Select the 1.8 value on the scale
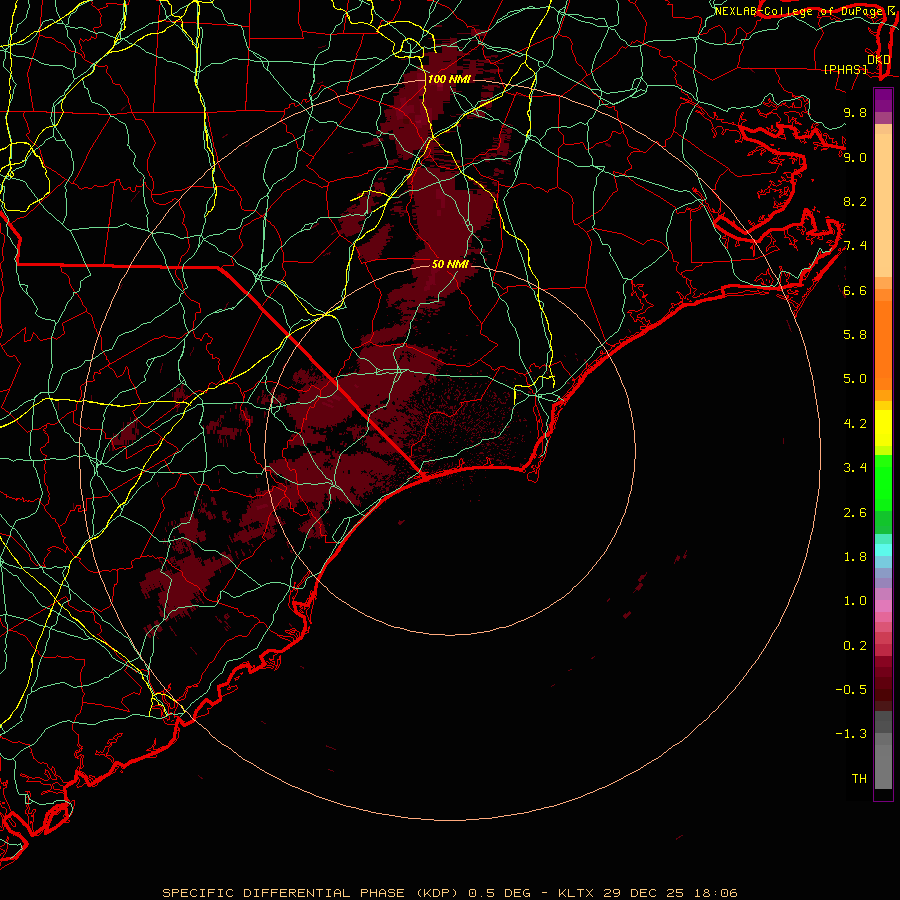Screen dimensions: 900x900 [x=855, y=557]
